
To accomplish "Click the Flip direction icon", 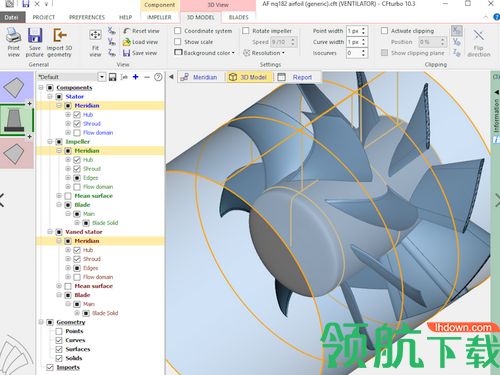I will coord(478,35).
